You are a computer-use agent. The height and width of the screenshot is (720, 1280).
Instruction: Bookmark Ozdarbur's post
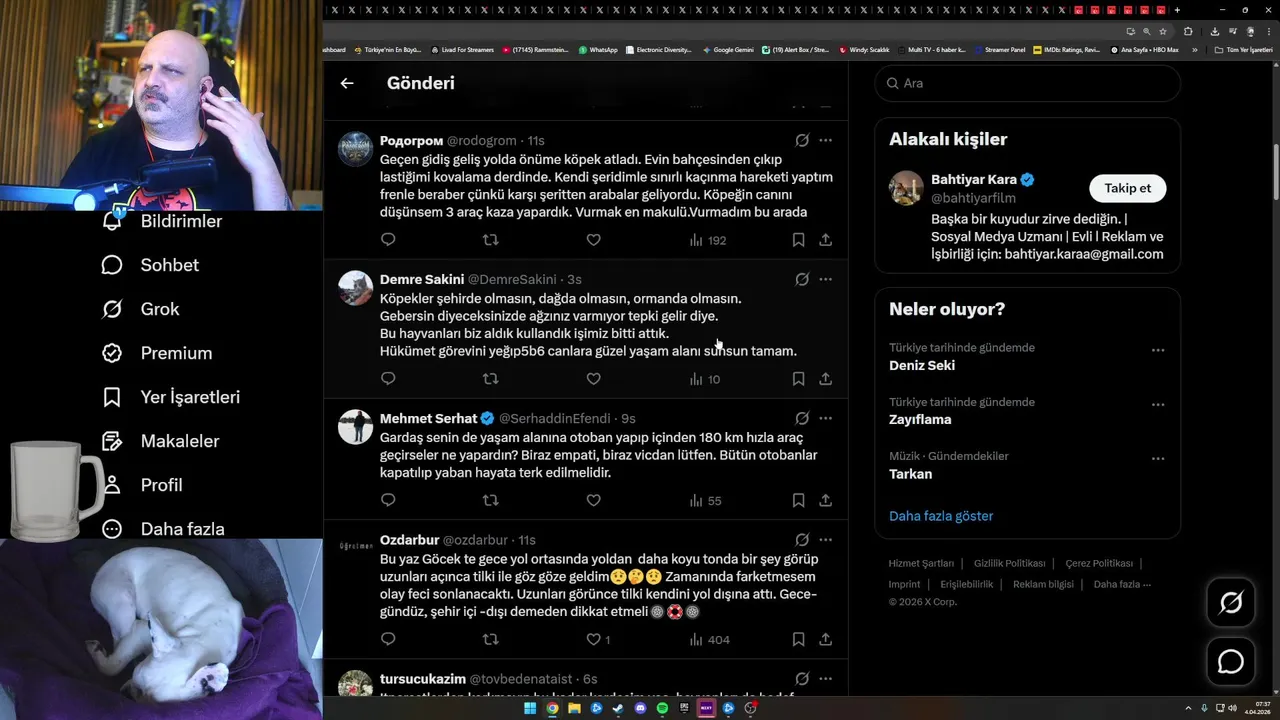798,639
